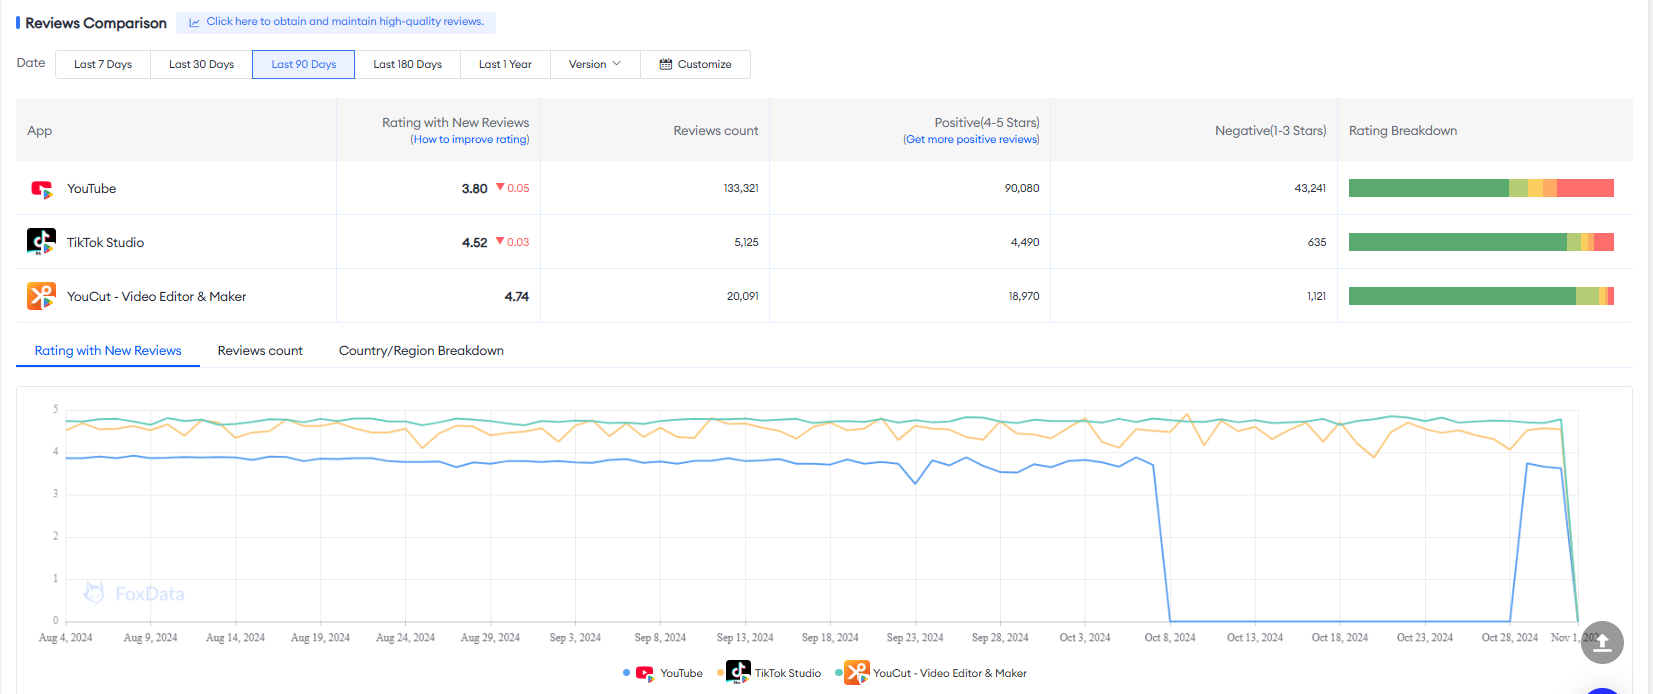The image size is (1653, 694).
Task: Toggle TikTok Studio series in chart legend
Action: click(x=769, y=673)
